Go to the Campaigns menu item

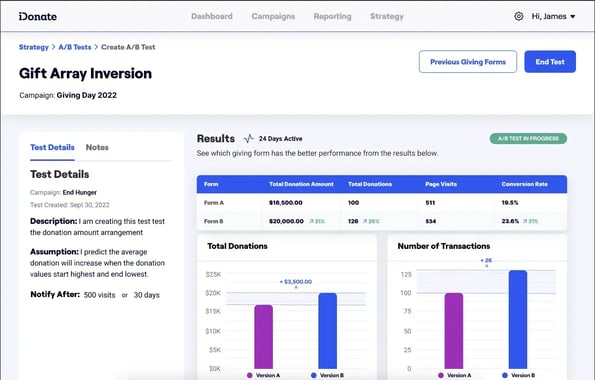(273, 16)
